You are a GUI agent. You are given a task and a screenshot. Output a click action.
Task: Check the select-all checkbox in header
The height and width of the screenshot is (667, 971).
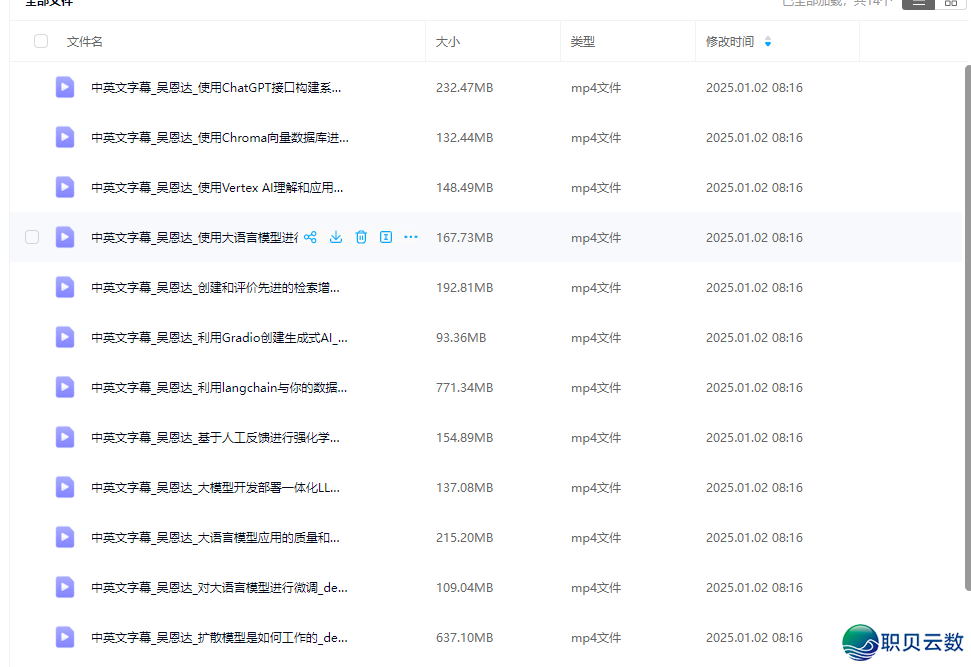pyautogui.click(x=40, y=41)
